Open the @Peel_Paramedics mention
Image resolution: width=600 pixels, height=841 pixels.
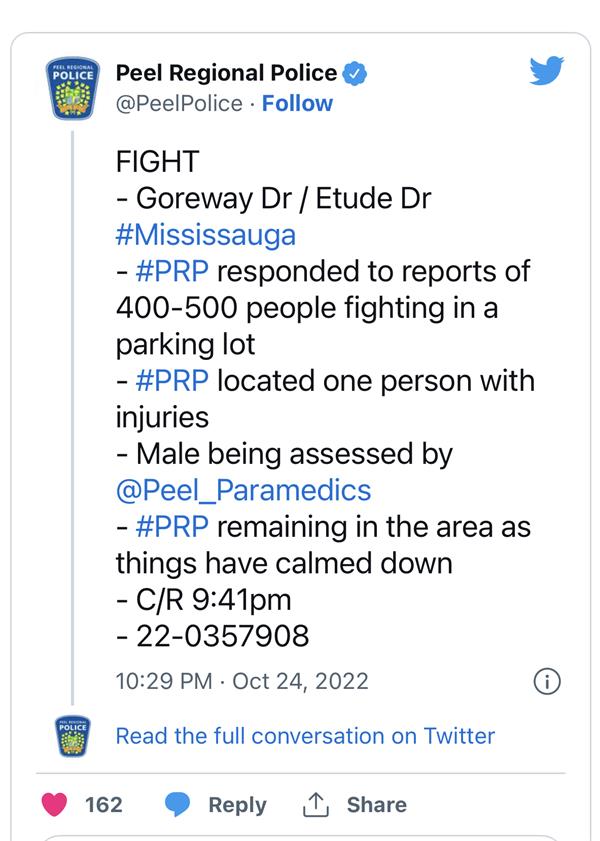(x=243, y=490)
